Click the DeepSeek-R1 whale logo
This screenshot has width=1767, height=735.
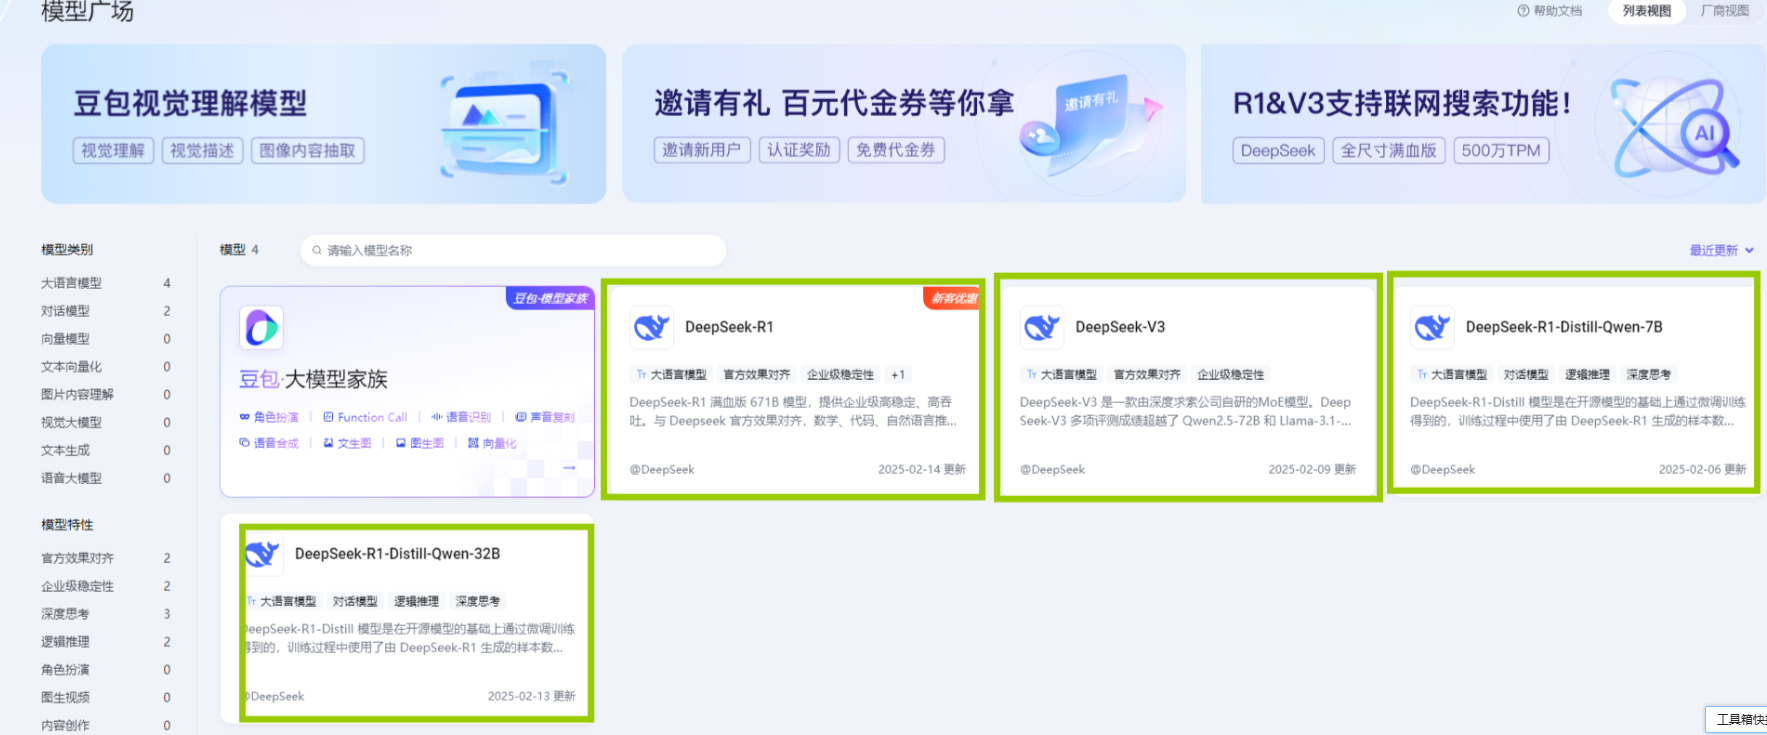pyautogui.click(x=651, y=327)
